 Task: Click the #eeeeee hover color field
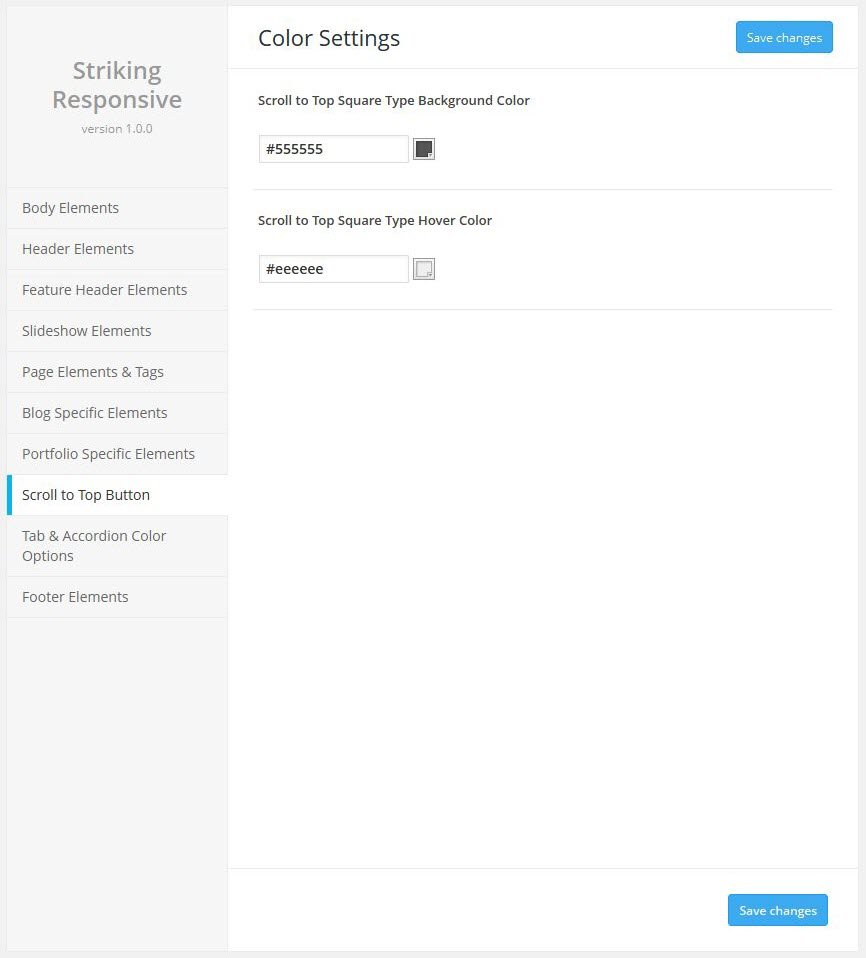(x=333, y=269)
